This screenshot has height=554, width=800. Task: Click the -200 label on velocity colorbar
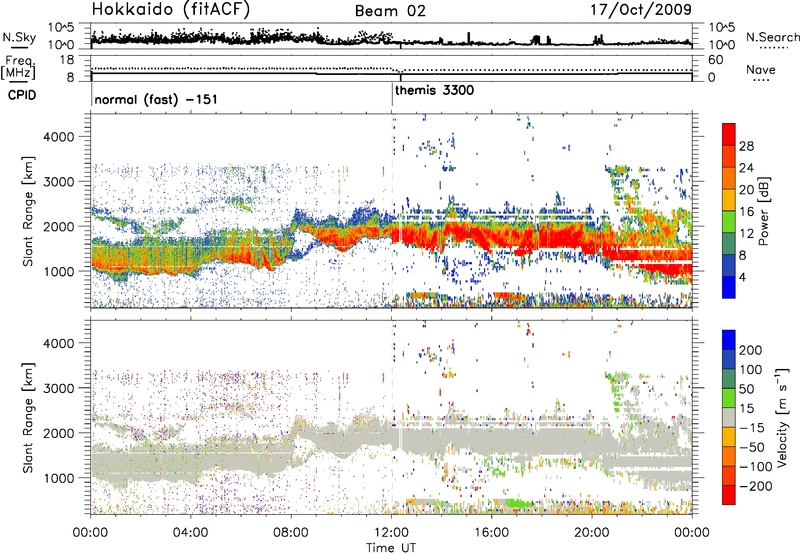tap(756, 486)
